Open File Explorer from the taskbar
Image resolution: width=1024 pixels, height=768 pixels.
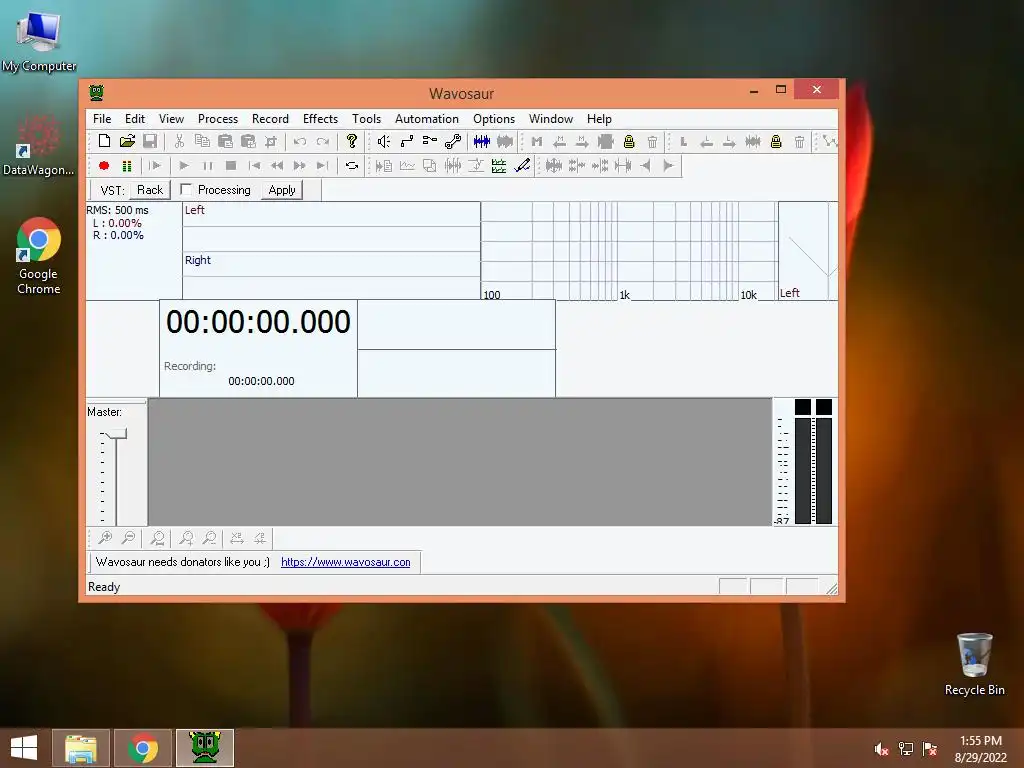[81, 748]
